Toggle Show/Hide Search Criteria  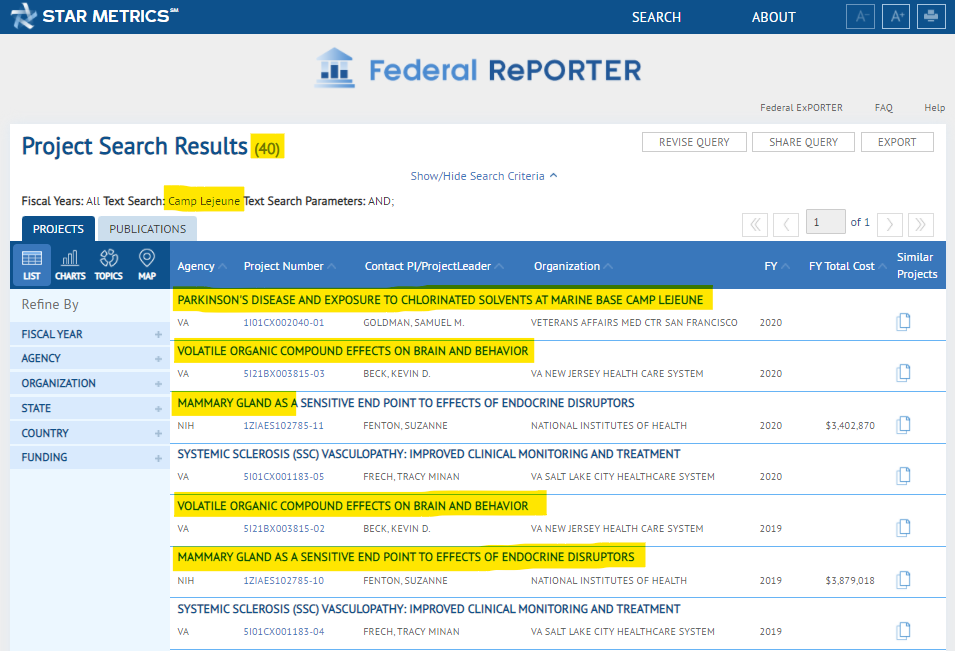(484, 176)
